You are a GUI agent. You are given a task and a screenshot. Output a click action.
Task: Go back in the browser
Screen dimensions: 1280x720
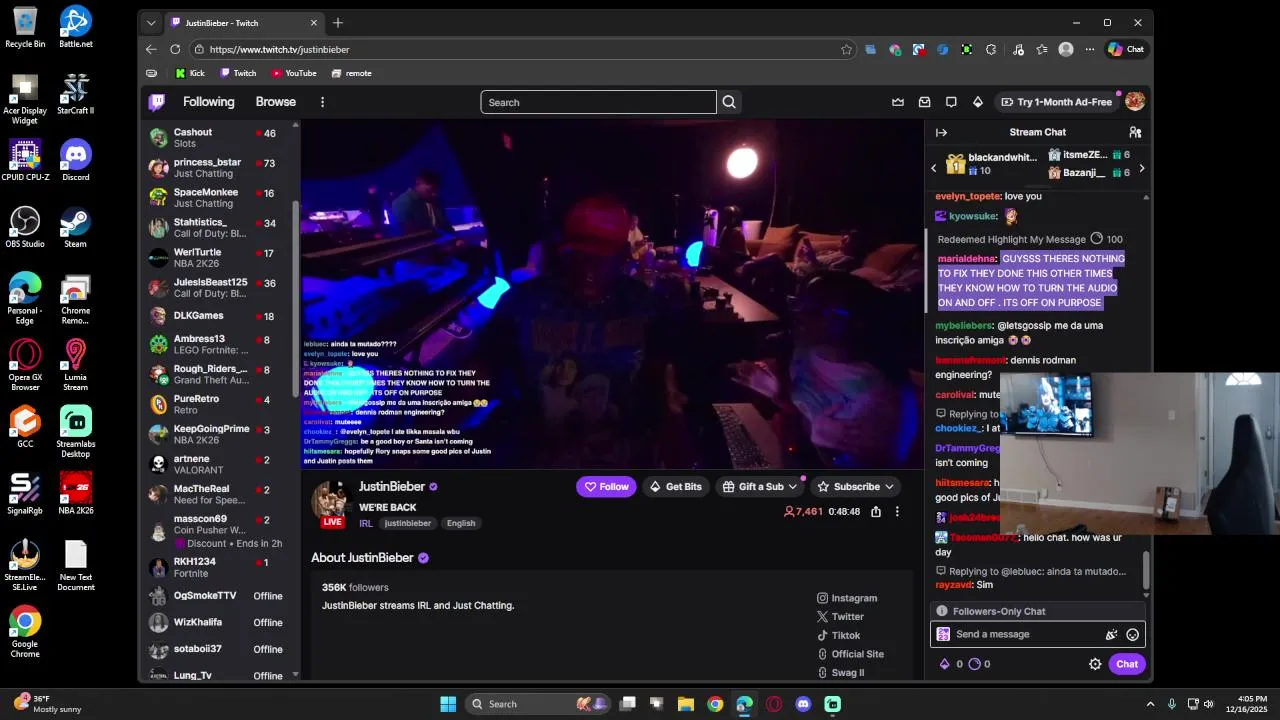click(151, 49)
